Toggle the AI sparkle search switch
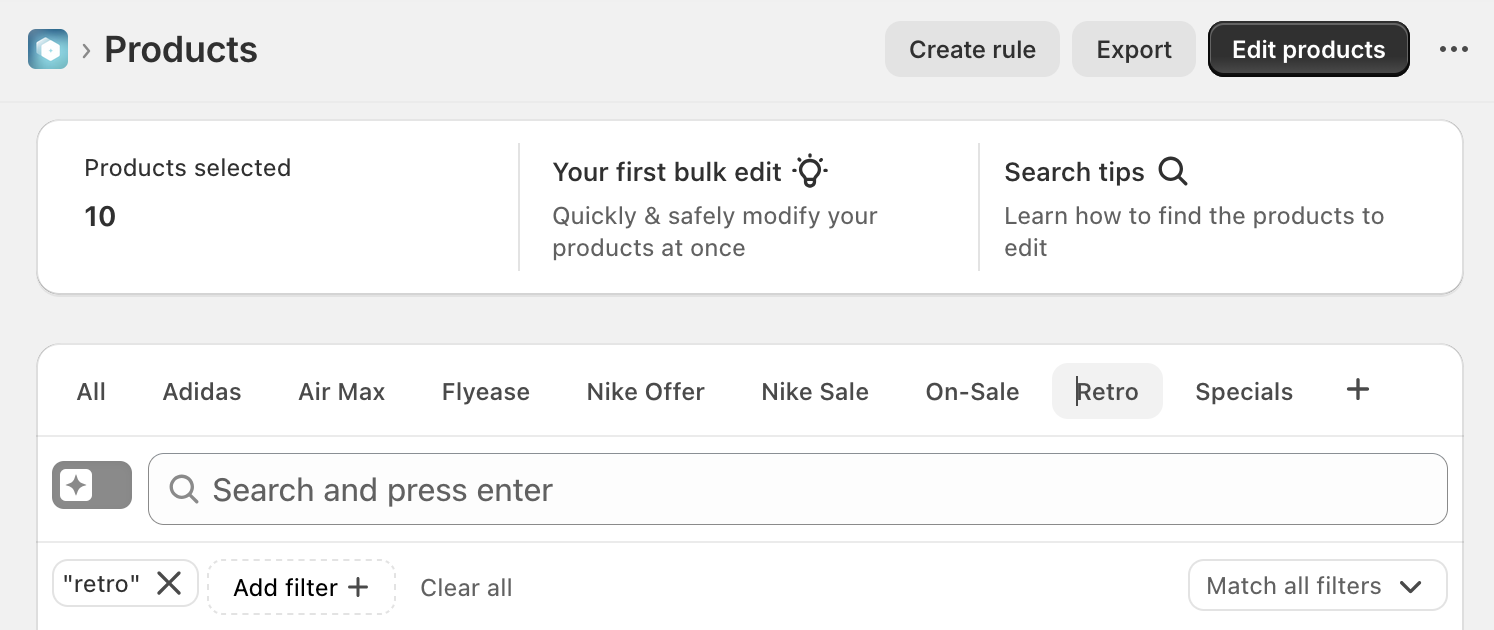1494x630 pixels. (92, 486)
